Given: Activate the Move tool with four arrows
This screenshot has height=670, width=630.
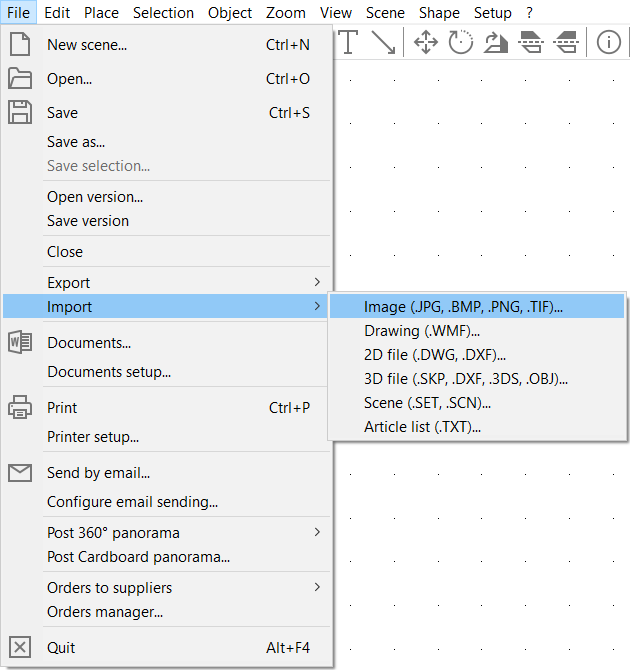Looking at the screenshot, I should point(426,42).
